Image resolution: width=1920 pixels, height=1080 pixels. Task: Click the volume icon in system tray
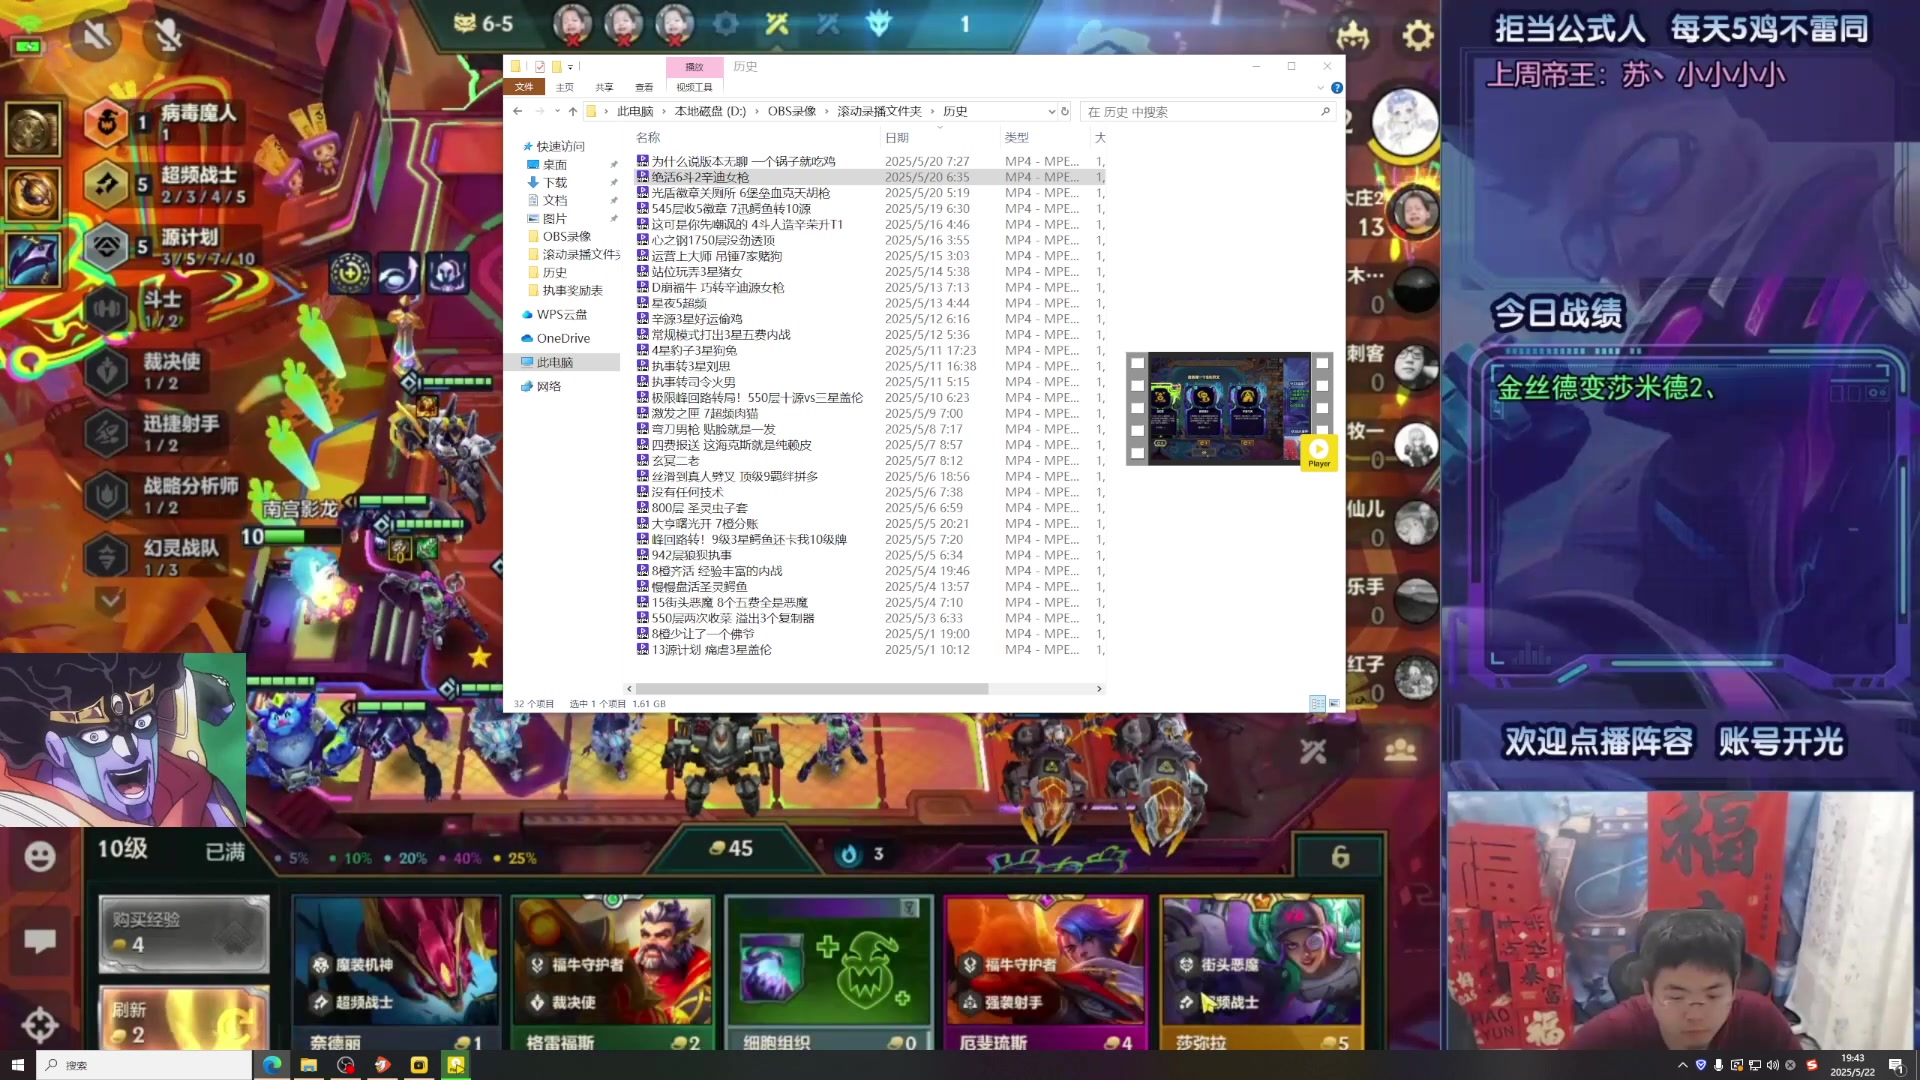coord(1772,1065)
